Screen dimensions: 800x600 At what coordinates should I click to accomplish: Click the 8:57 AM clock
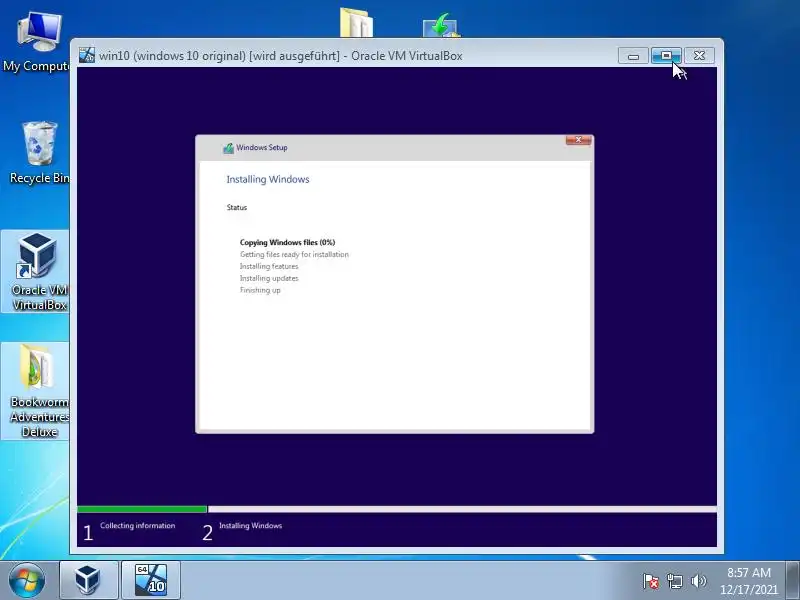point(748,572)
